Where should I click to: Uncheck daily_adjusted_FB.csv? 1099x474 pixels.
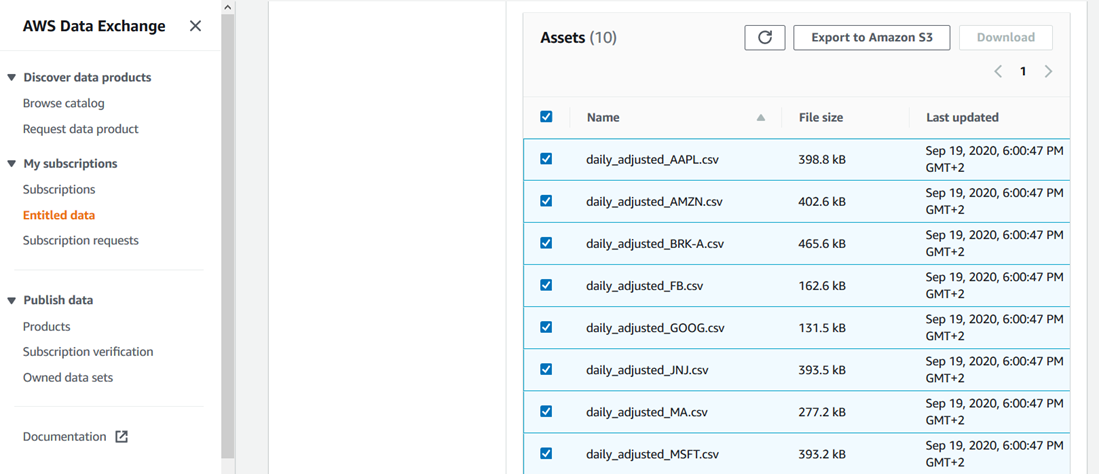[546, 285]
